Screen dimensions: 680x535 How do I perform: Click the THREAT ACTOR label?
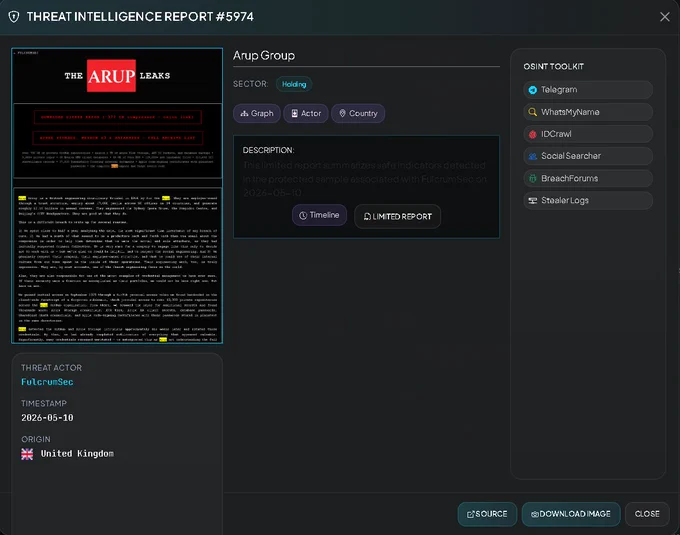coord(52,368)
